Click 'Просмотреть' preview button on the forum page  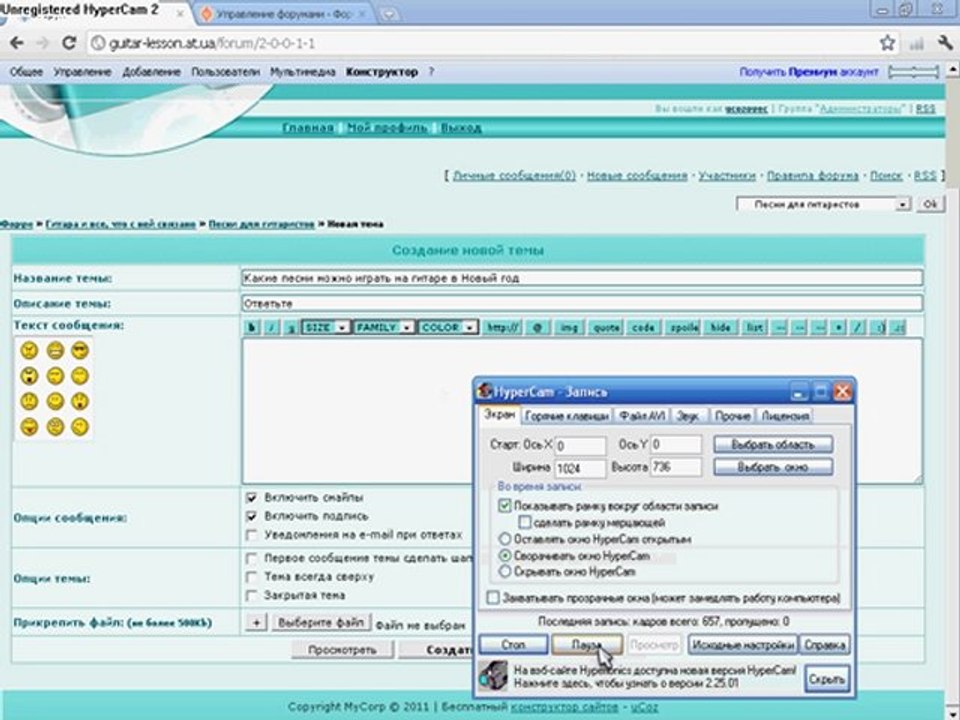click(x=342, y=650)
